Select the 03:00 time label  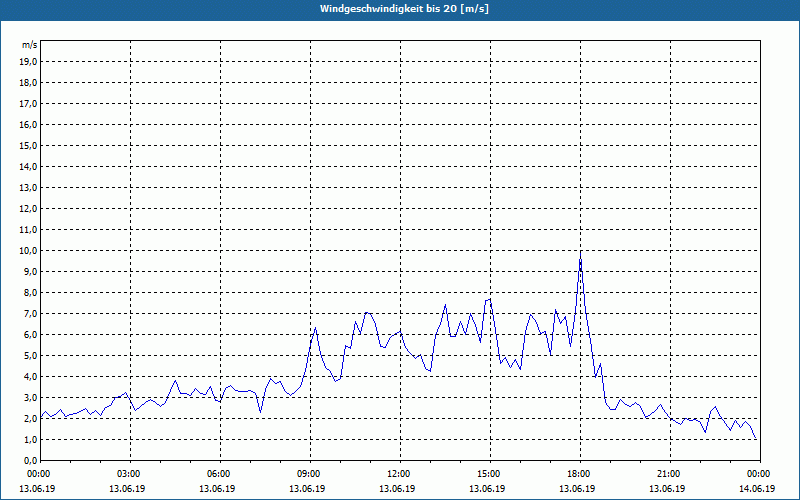point(130,474)
